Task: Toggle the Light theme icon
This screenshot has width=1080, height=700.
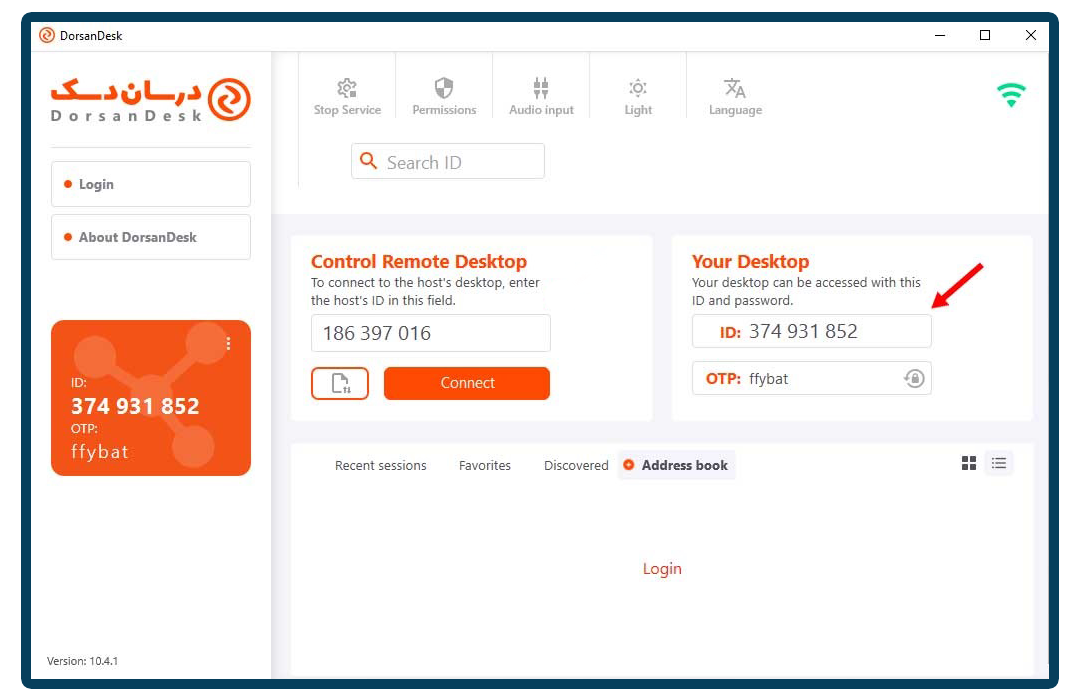Action: click(x=638, y=88)
